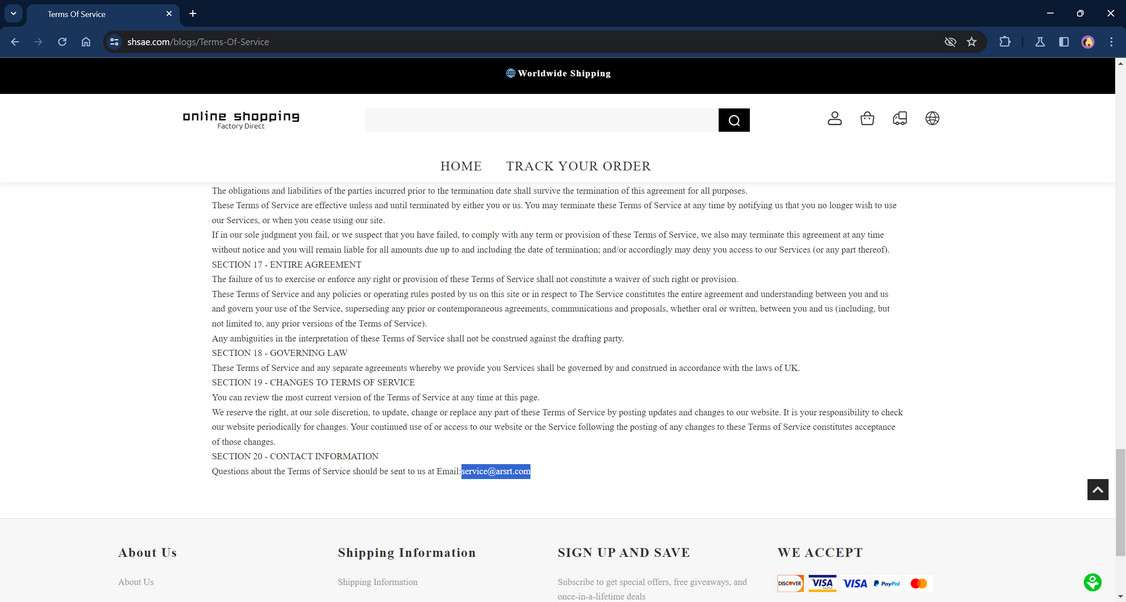Open the shopping cart bag icon
1126x602 pixels.
(867, 119)
